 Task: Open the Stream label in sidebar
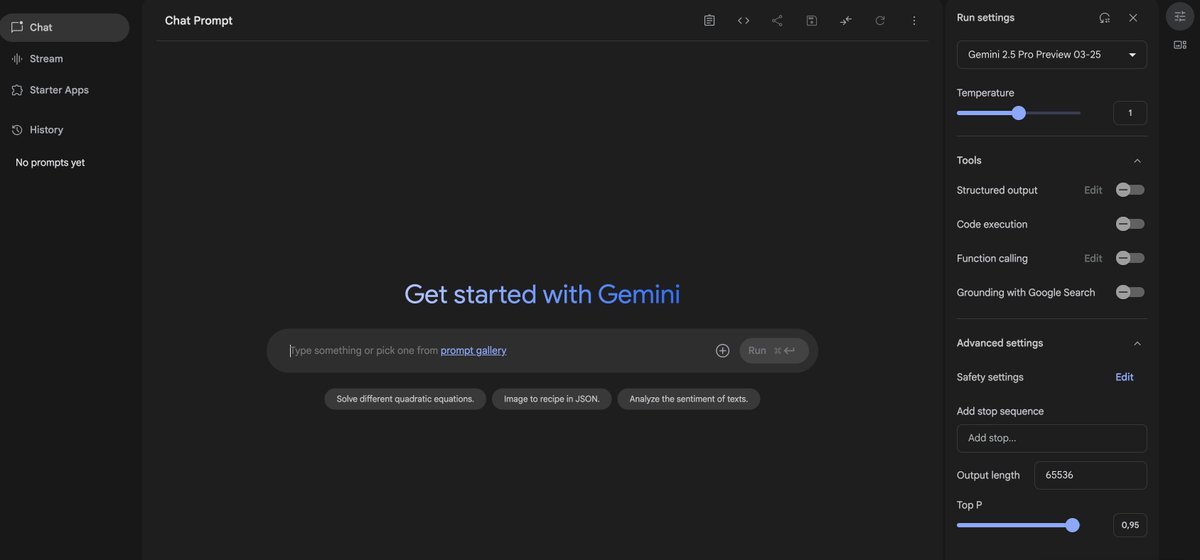(46, 59)
